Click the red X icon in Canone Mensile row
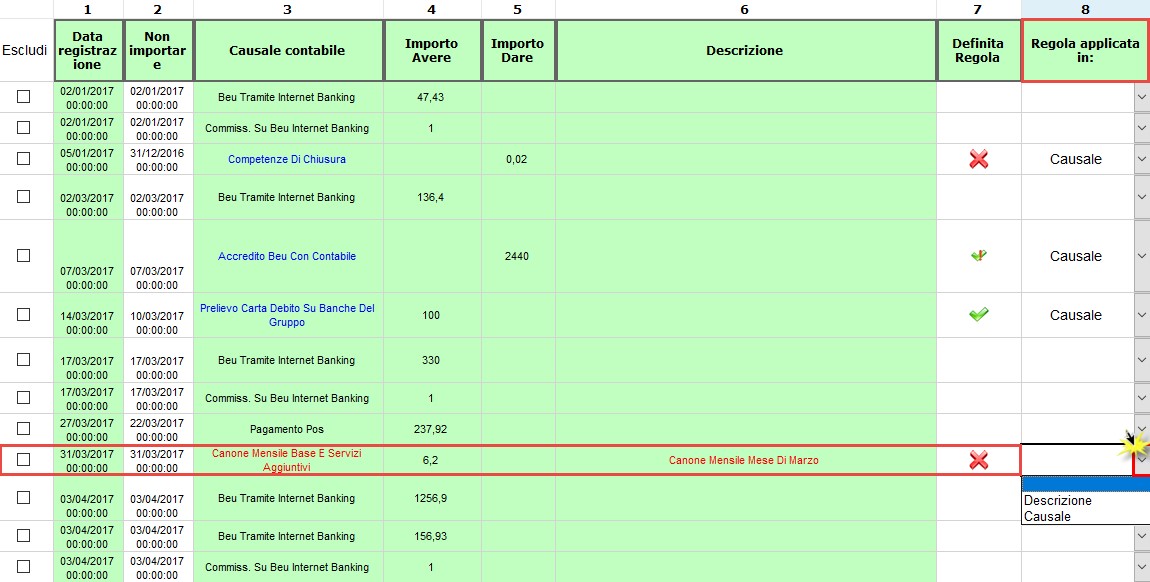 coord(978,460)
